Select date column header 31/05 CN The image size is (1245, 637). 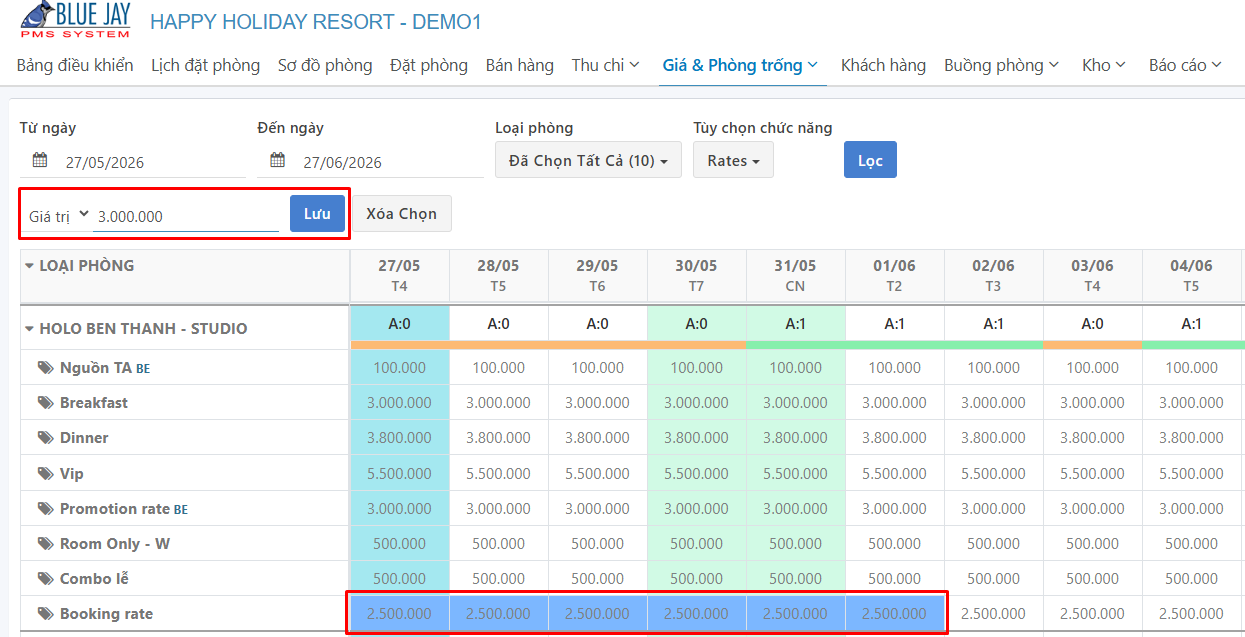pos(795,275)
